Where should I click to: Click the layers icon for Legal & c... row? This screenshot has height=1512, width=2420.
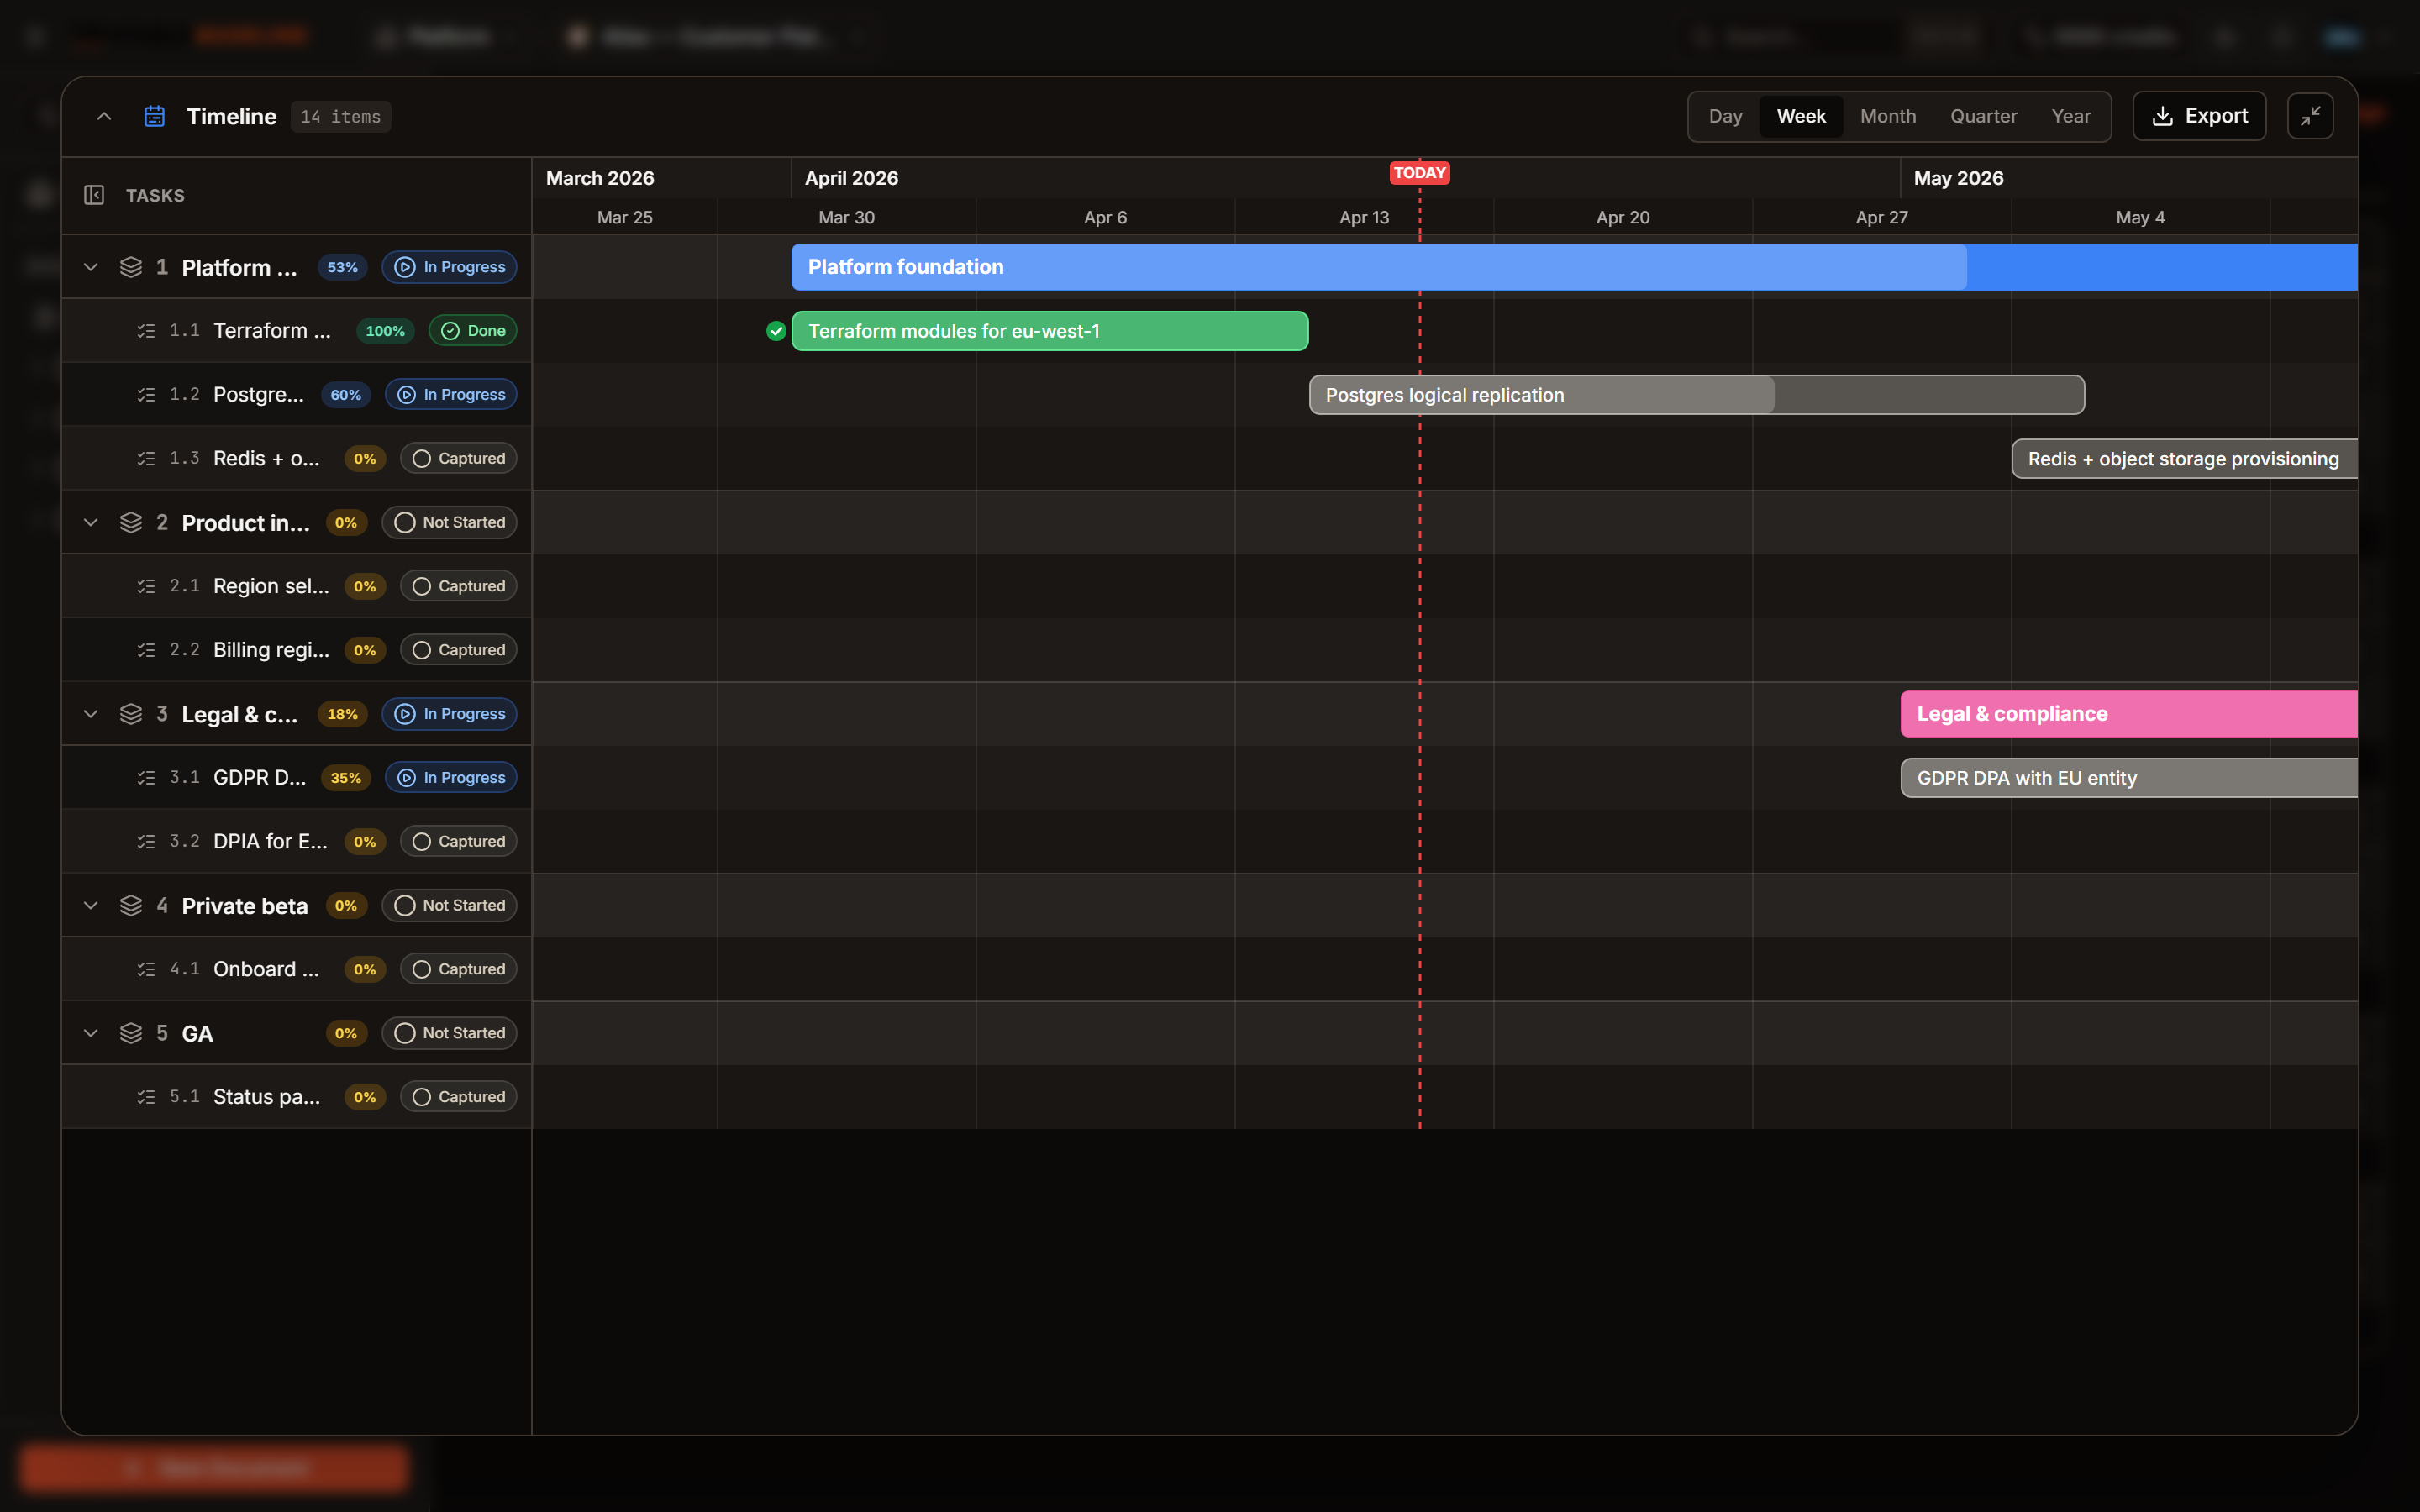[131, 714]
